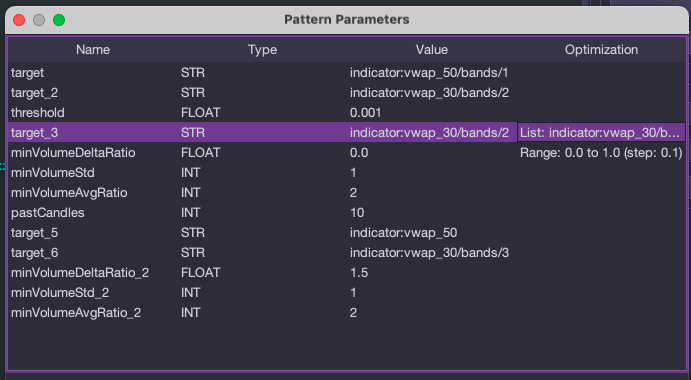Click target_3 value indicator:vwap_30/bands/2
The image size is (691, 380).
pyautogui.click(x=429, y=132)
